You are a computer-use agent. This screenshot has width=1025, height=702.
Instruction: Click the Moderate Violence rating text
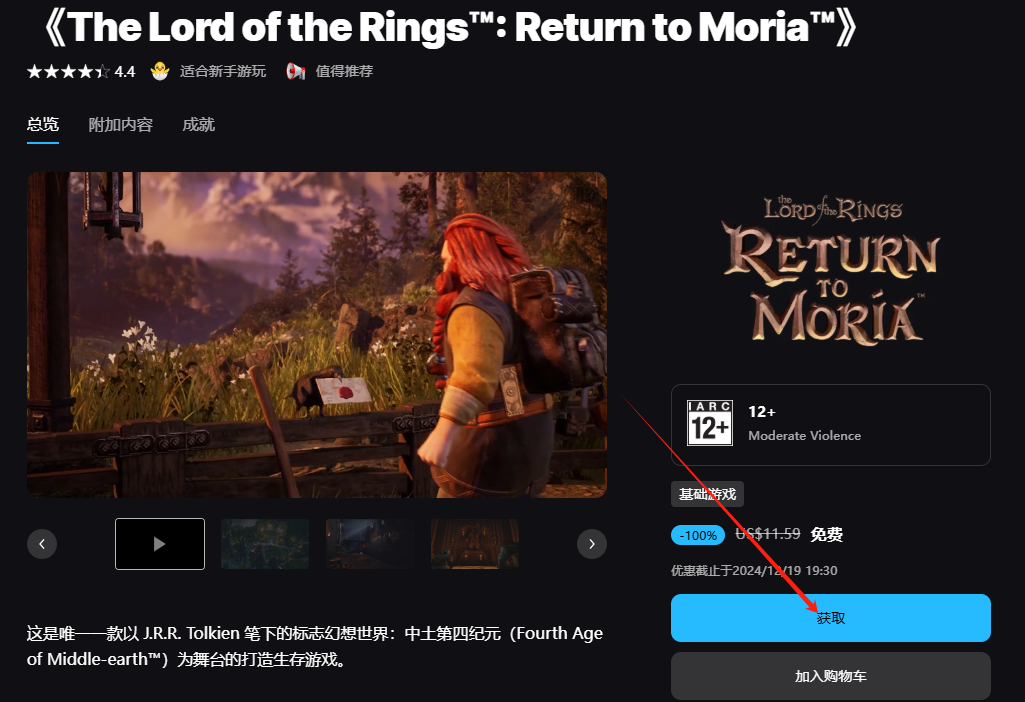tap(805, 436)
